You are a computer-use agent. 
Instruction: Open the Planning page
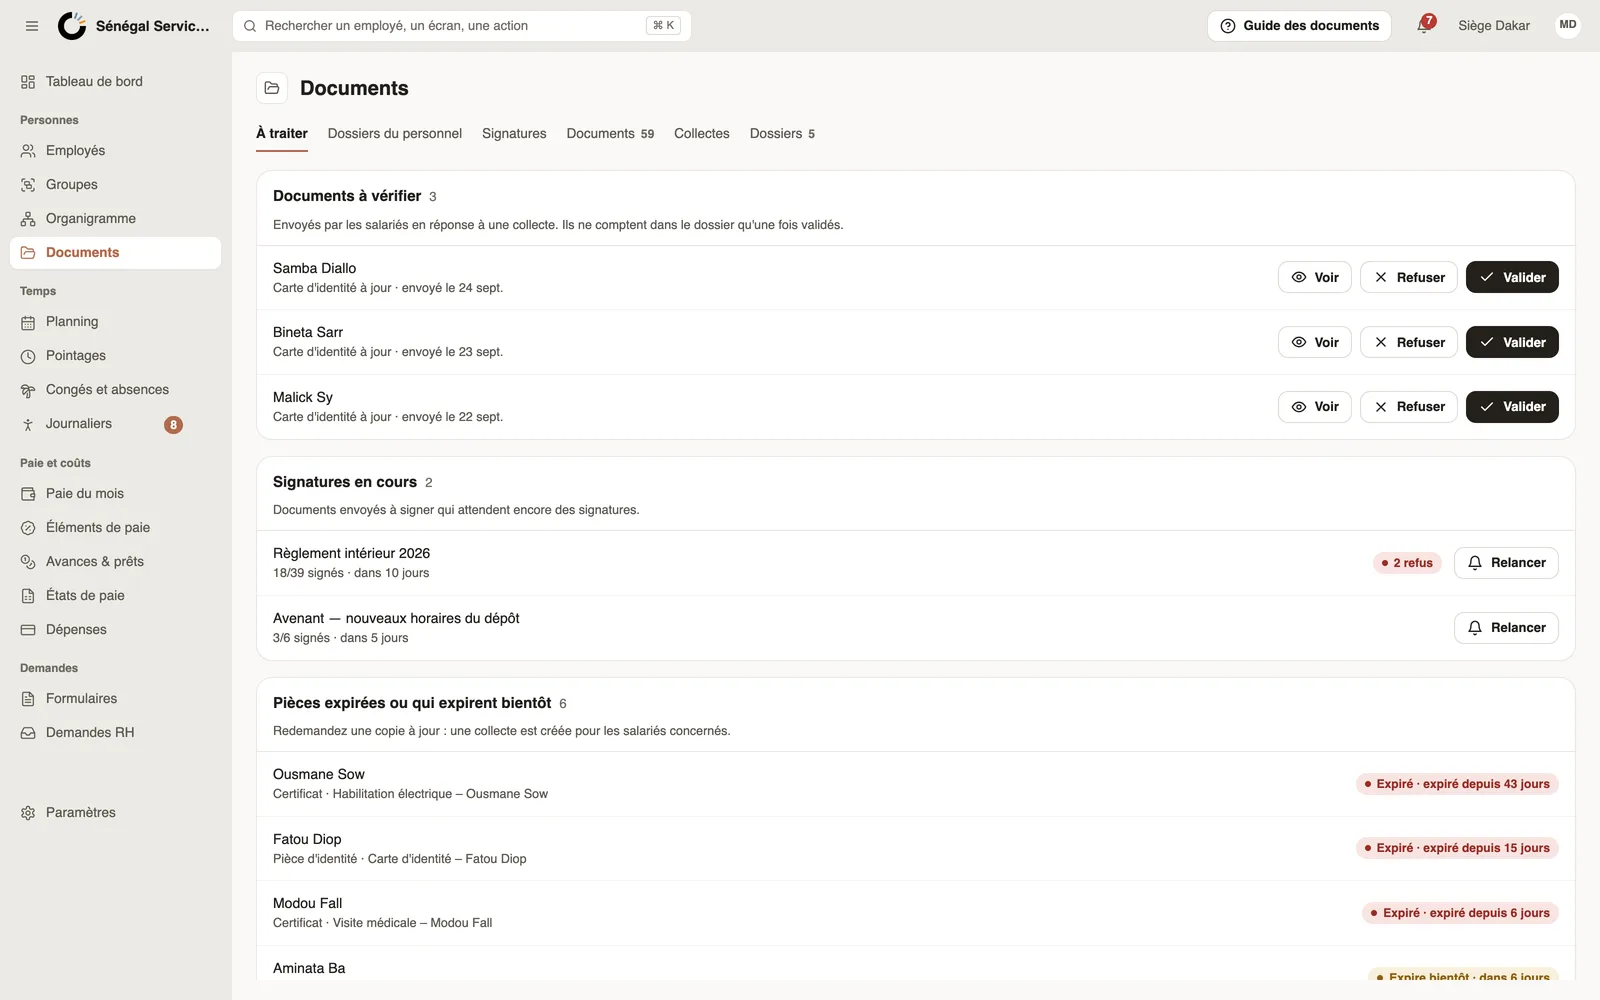coord(115,322)
